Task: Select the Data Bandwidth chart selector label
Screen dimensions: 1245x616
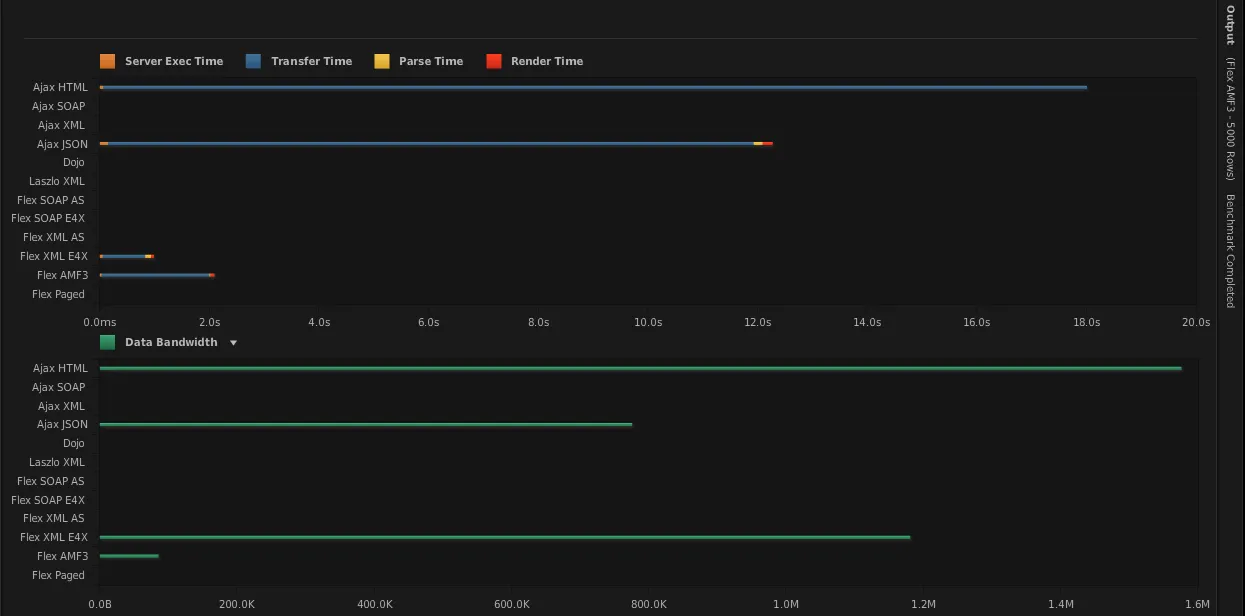Action: click(x=171, y=342)
